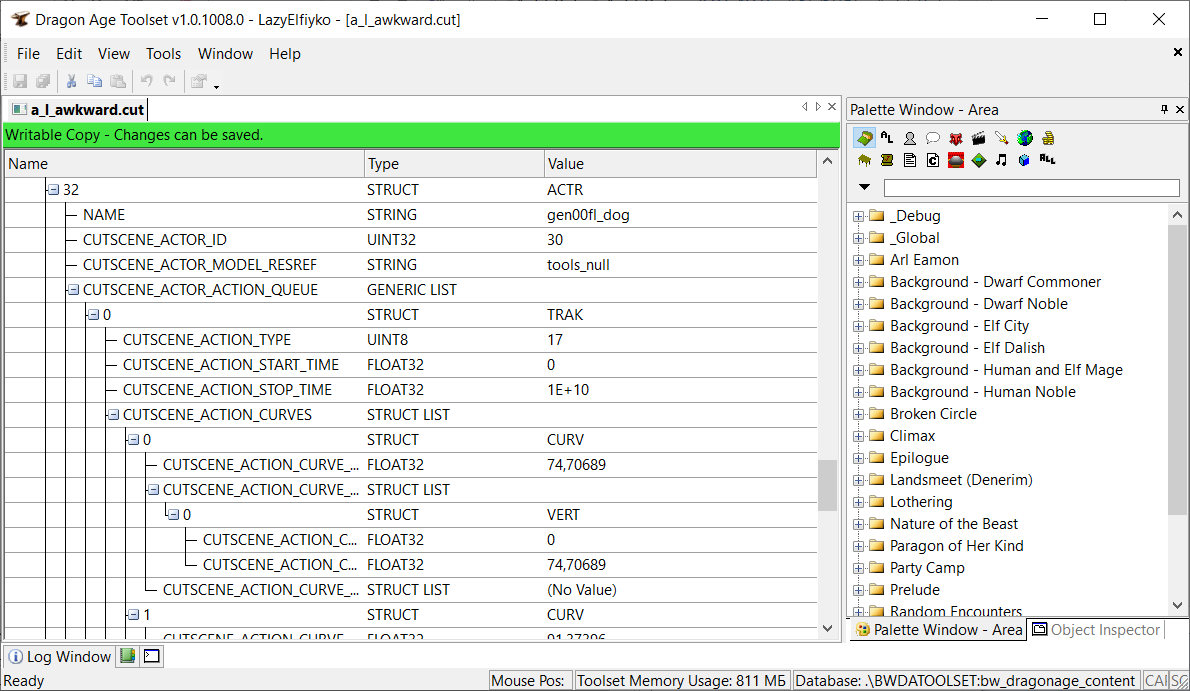Select the Conversation speech bubble icon
This screenshot has width=1190, height=691.
tap(933, 138)
